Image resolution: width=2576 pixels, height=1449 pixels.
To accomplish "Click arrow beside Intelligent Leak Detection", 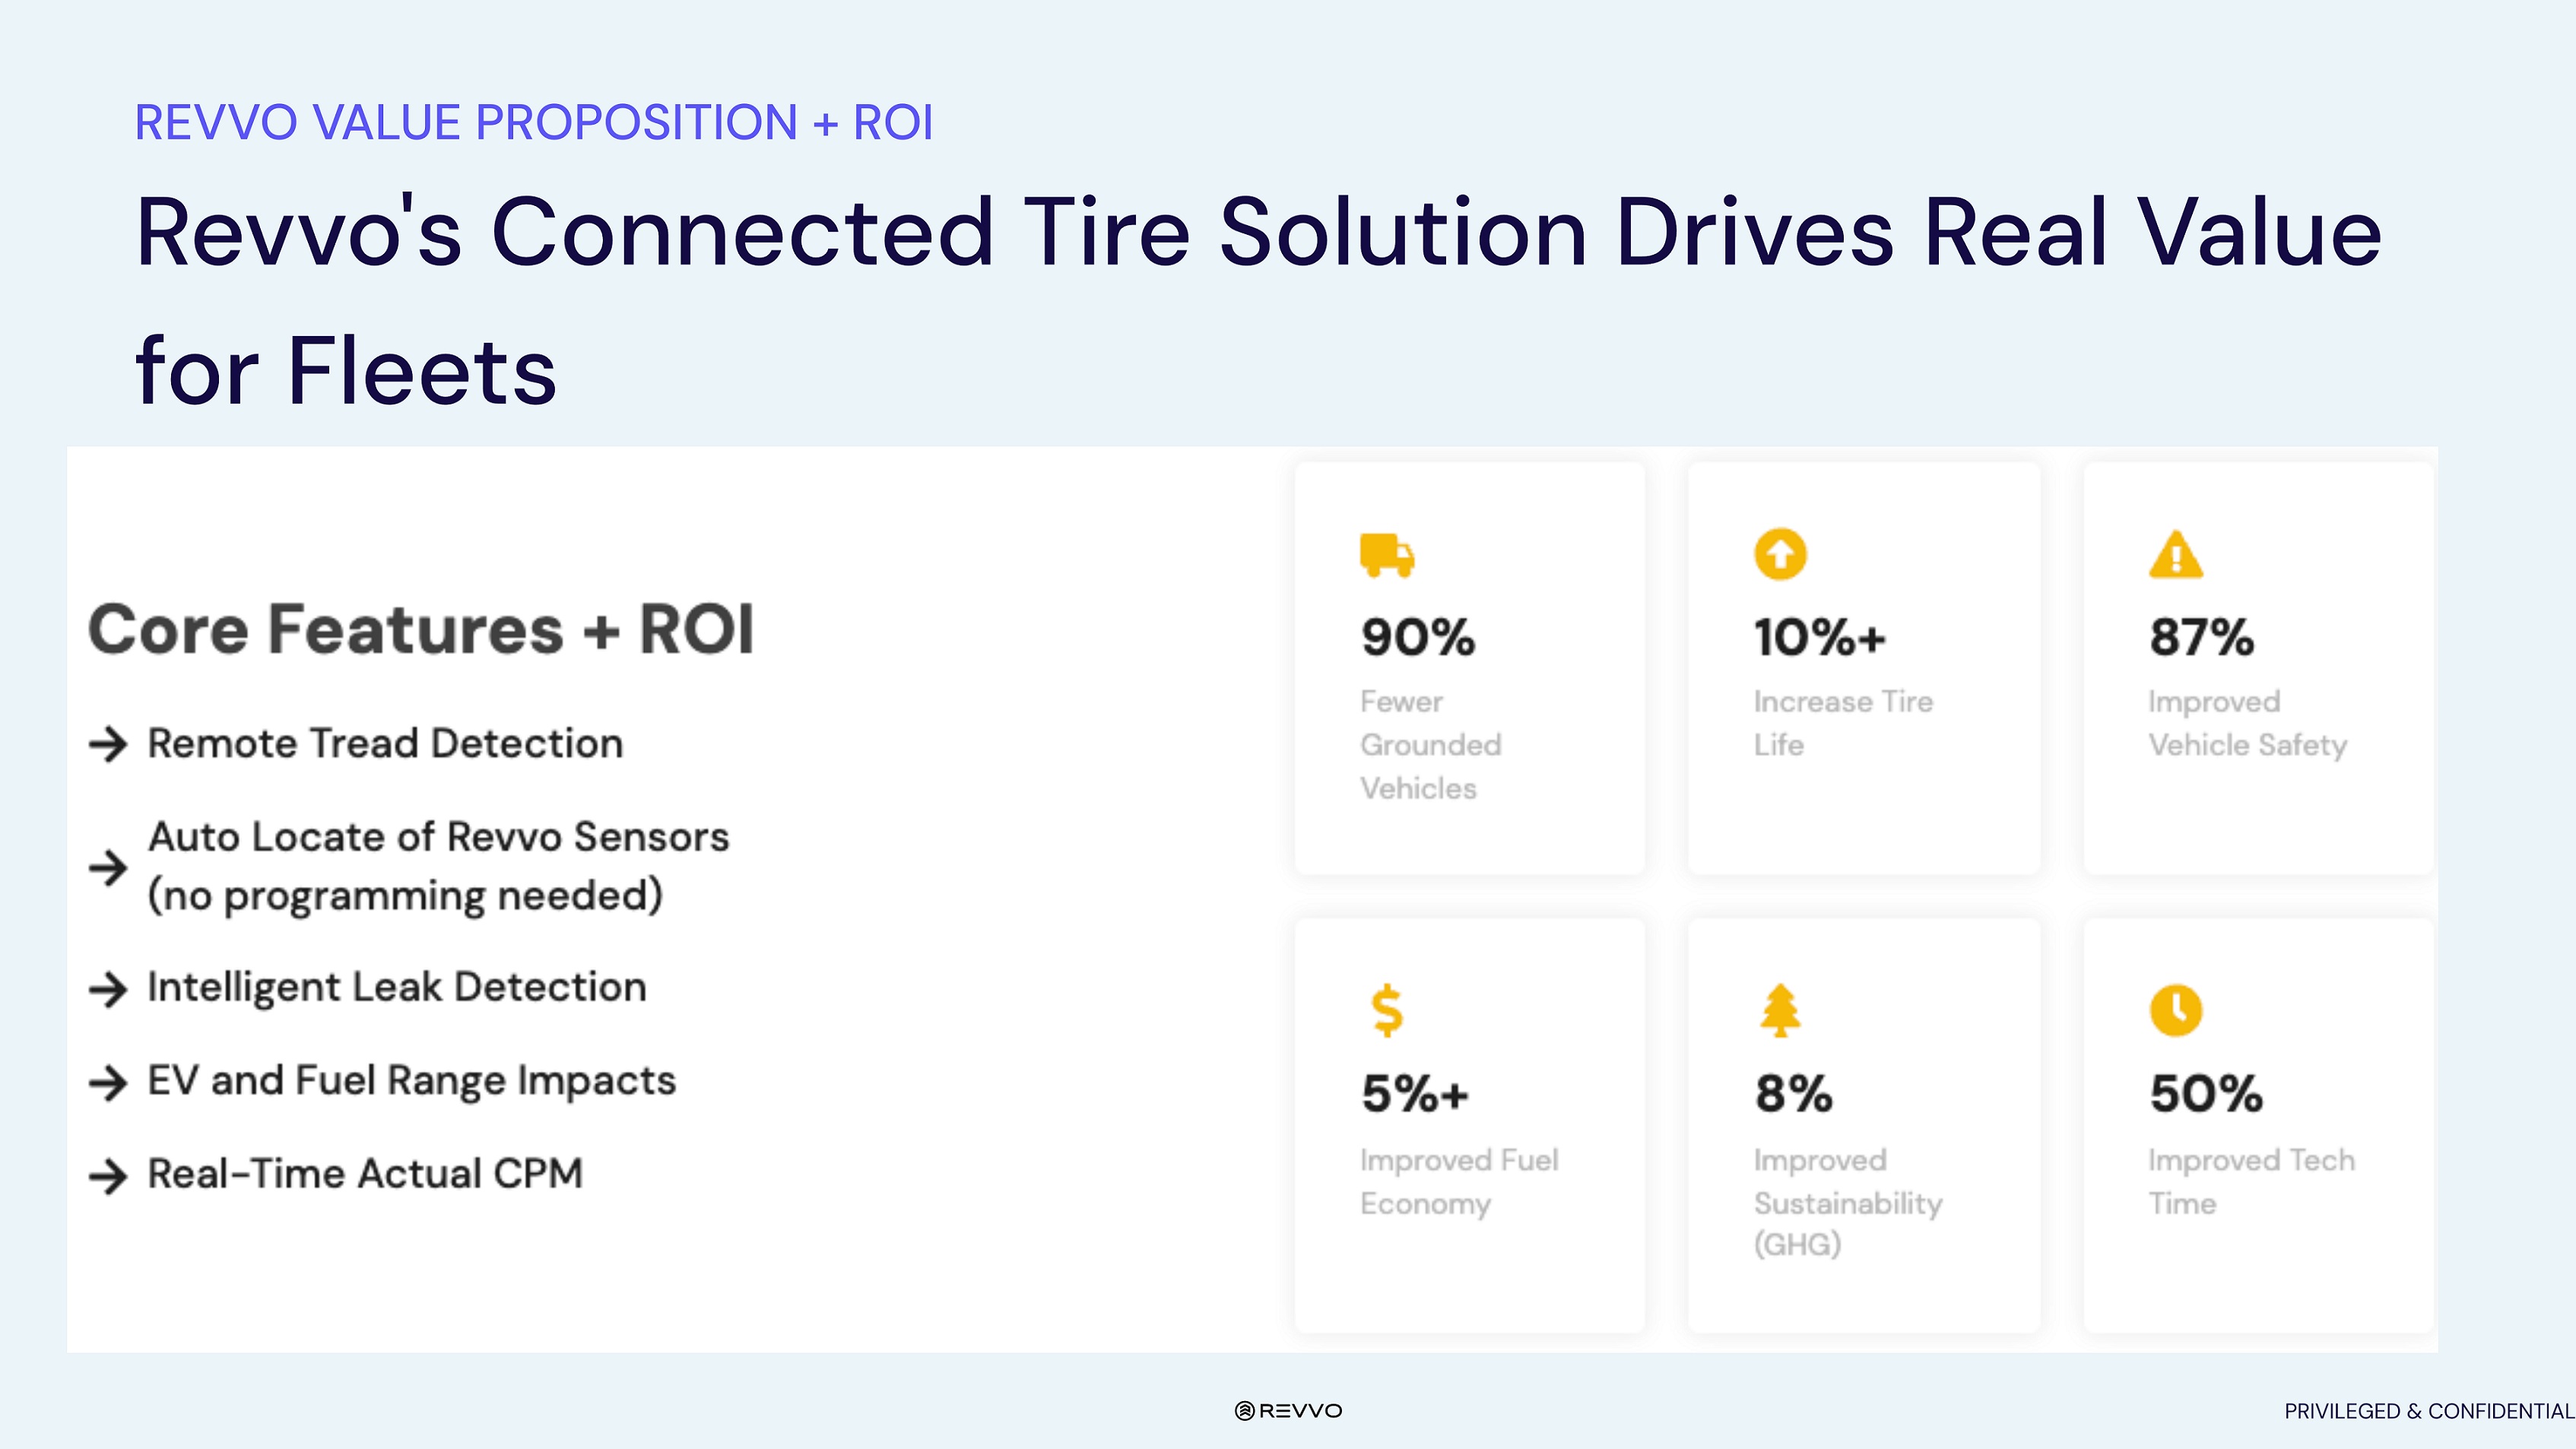I will tap(108, 989).
